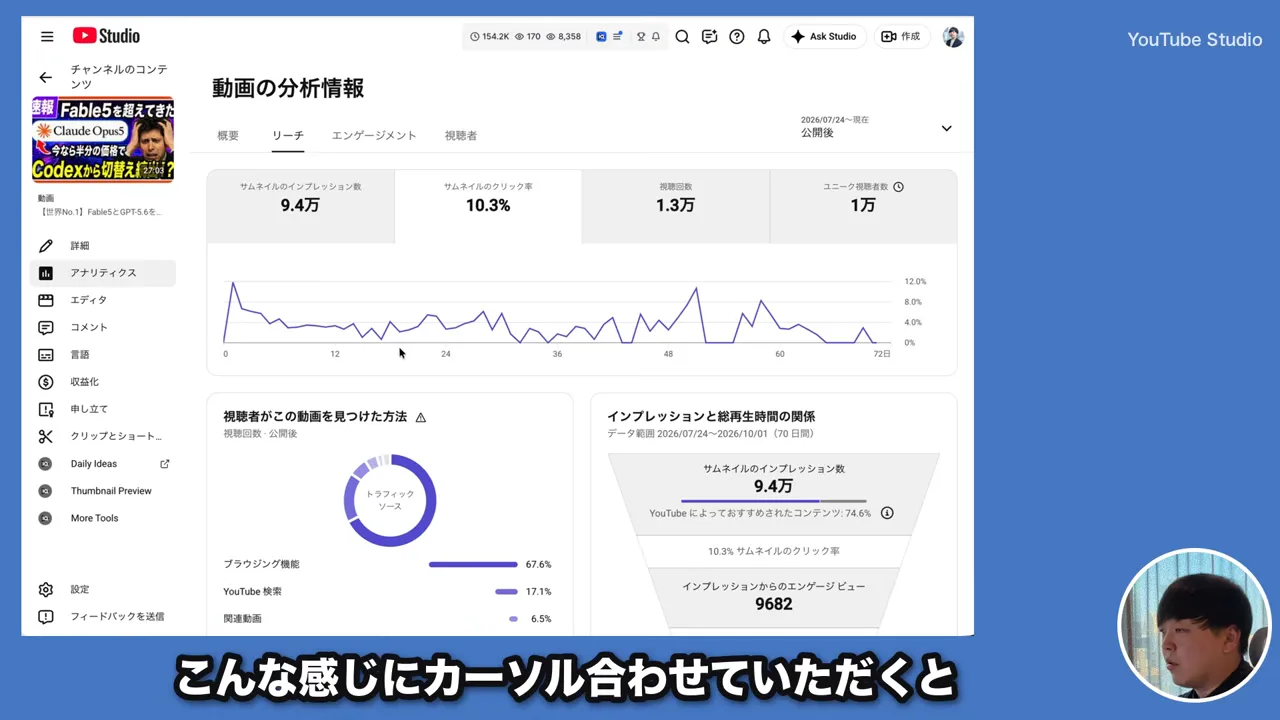Open the エディタ clapperboard icon
Screen dimensions: 1280x720
point(46,300)
